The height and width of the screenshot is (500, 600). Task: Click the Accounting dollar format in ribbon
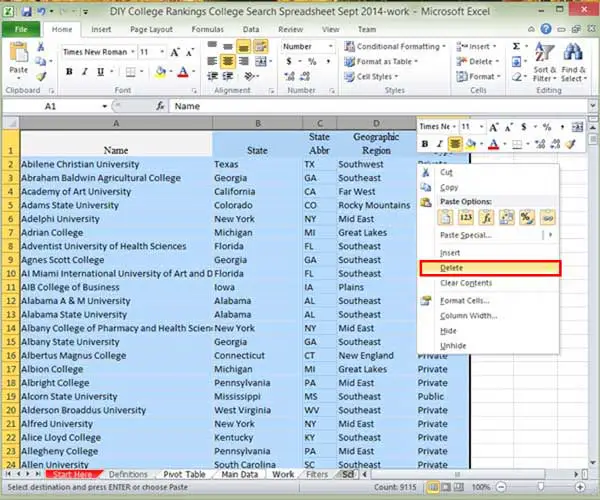tap(289, 61)
